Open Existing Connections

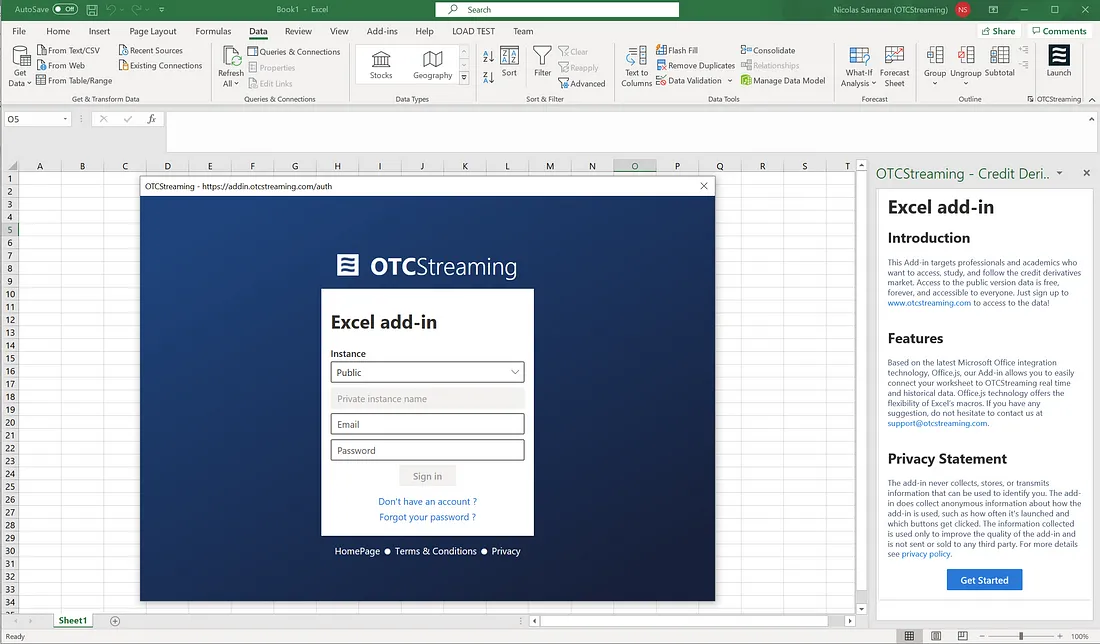(161, 65)
